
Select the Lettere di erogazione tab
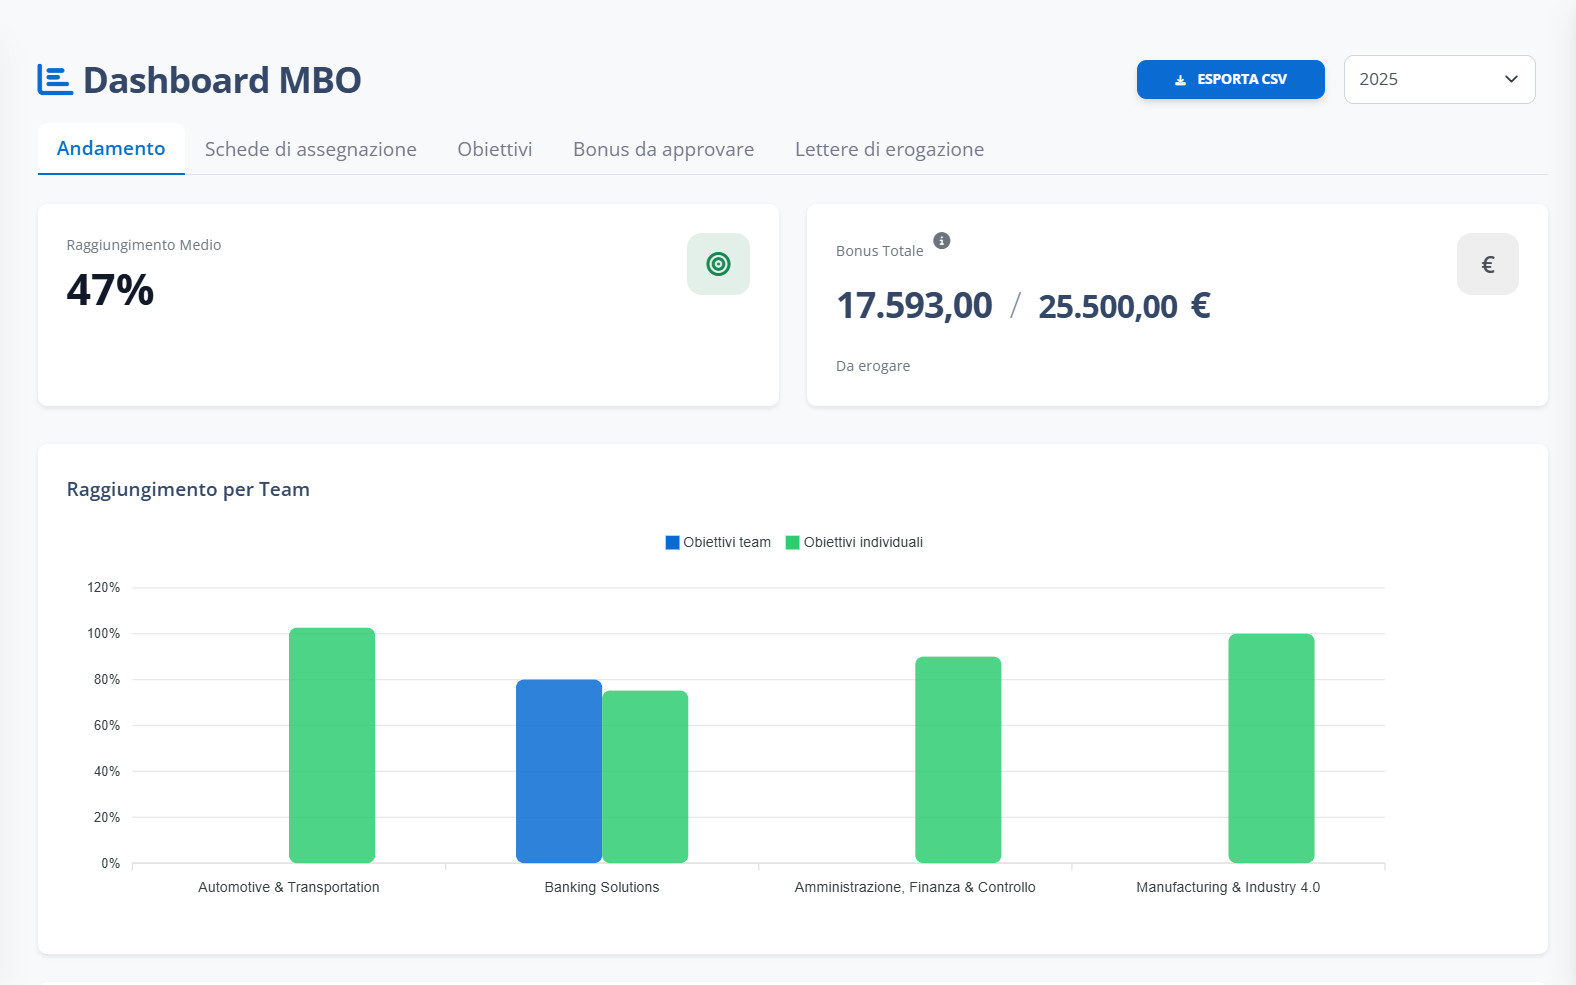coord(889,149)
